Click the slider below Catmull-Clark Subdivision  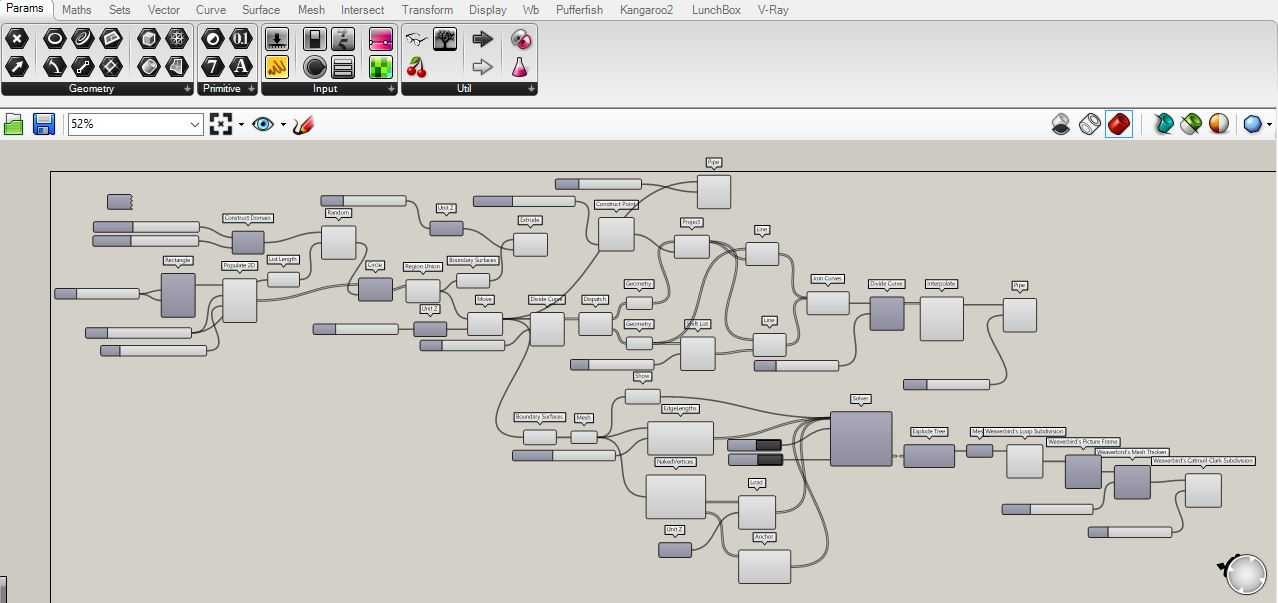1130,532
